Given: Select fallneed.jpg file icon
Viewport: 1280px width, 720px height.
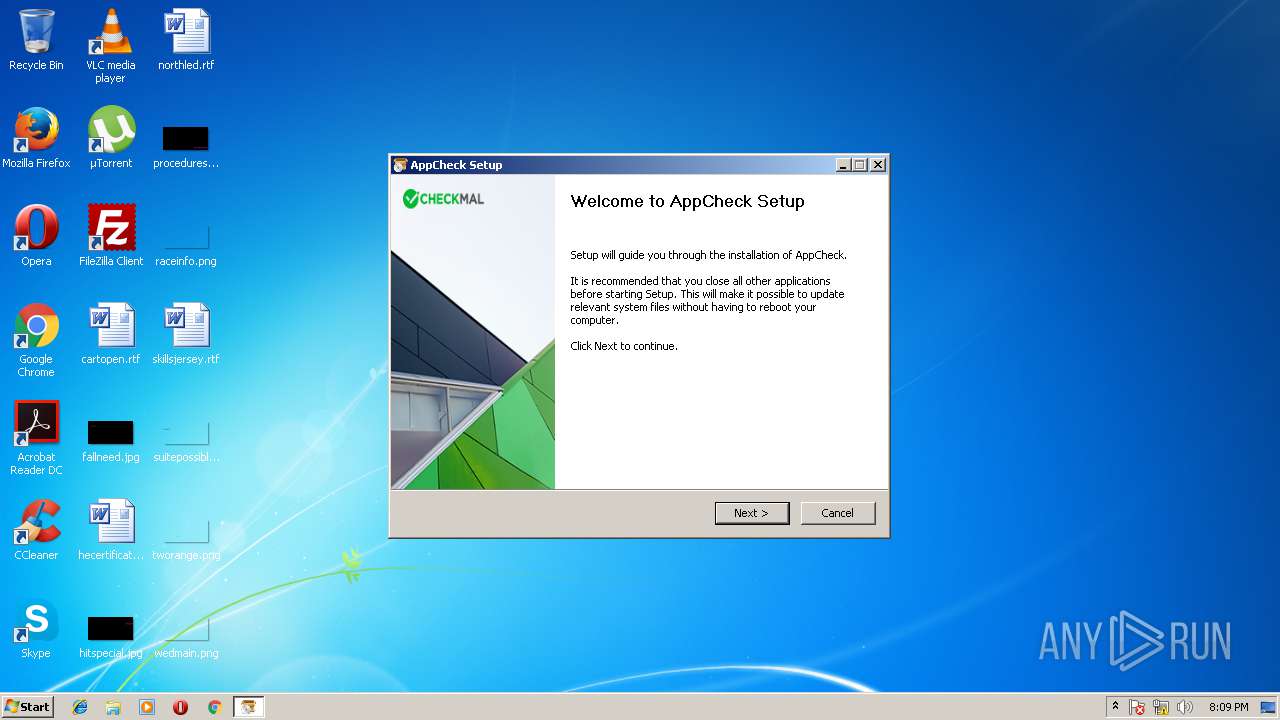Looking at the screenshot, I should pyautogui.click(x=111, y=440).
